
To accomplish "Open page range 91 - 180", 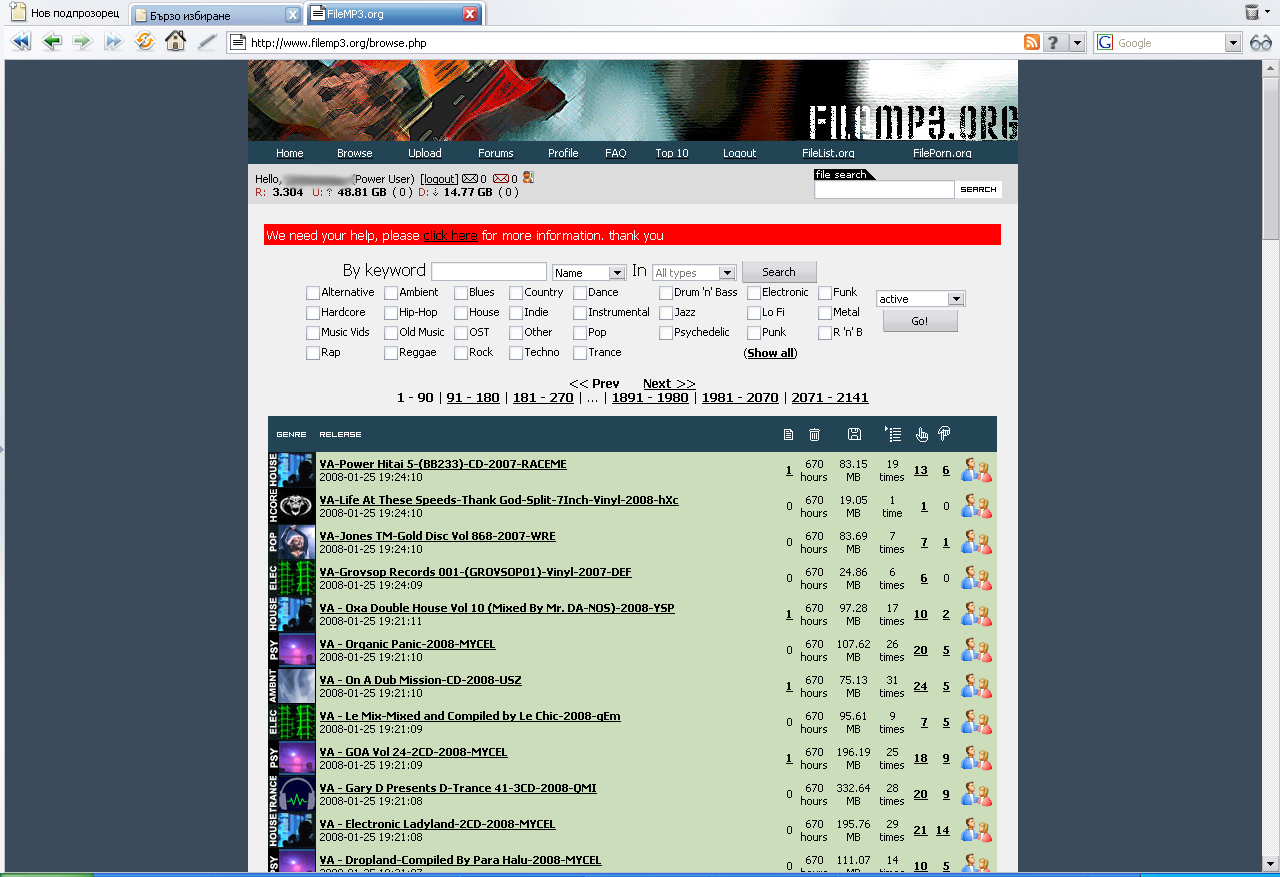I will pyautogui.click(x=473, y=398).
